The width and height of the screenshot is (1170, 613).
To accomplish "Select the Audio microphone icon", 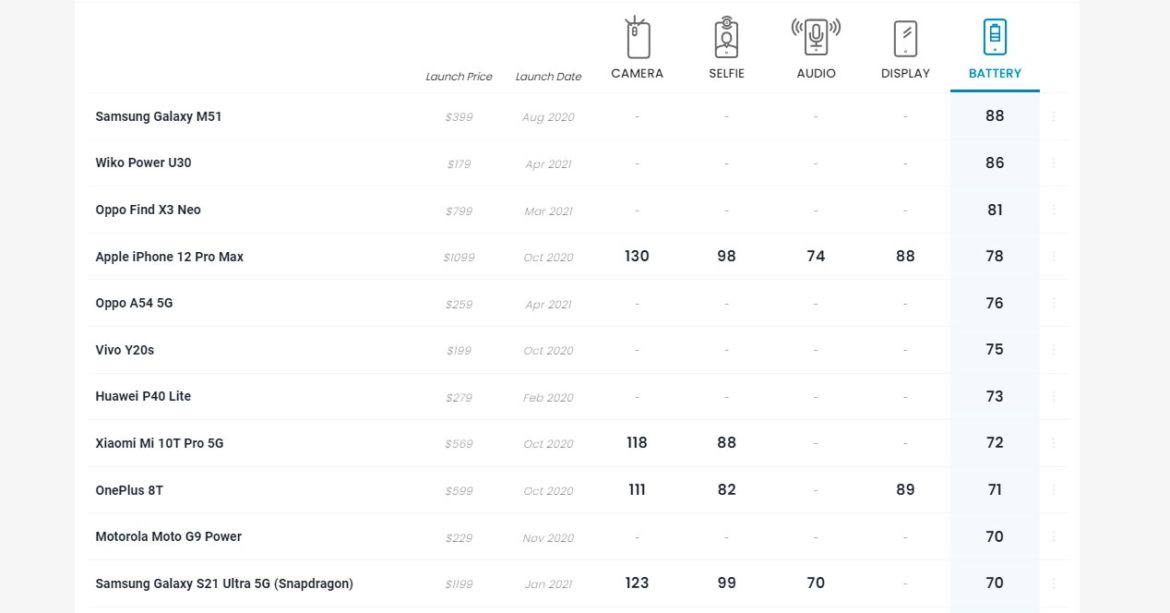I will (x=816, y=38).
